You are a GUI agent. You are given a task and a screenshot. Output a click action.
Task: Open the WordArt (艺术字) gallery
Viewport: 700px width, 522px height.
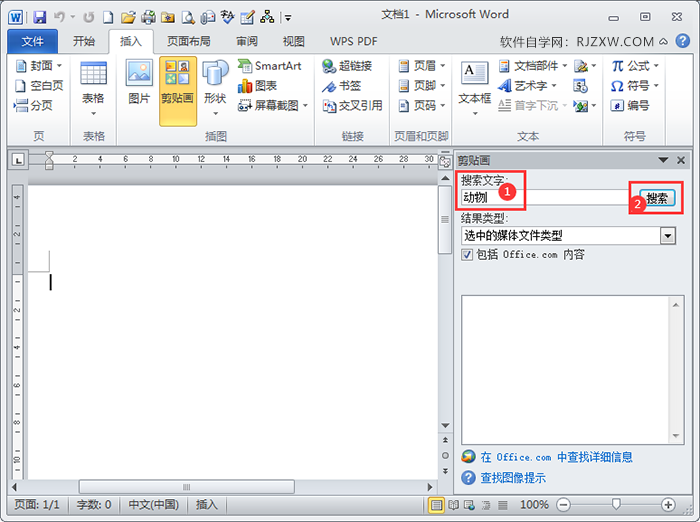click(x=527, y=86)
